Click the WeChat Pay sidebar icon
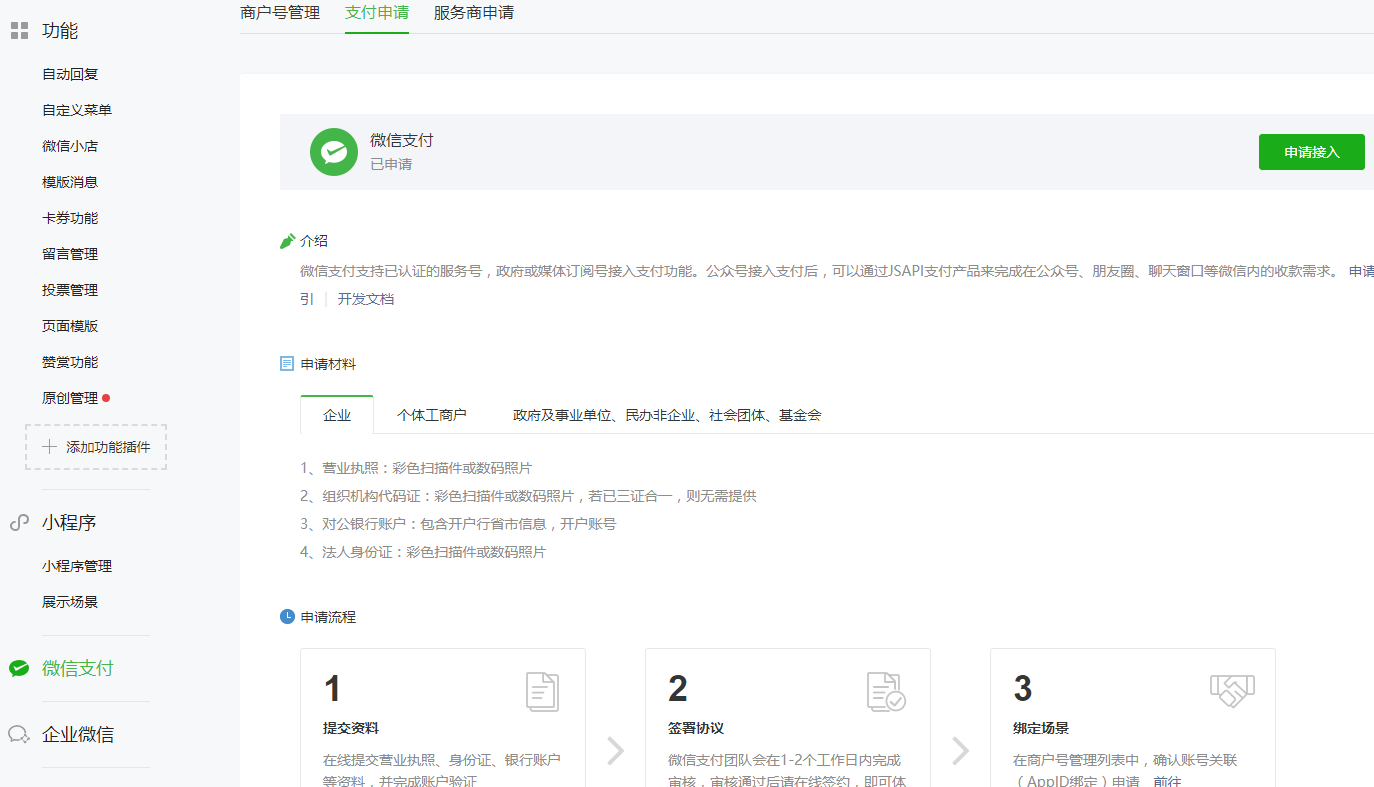 click(x=19, y=668)
